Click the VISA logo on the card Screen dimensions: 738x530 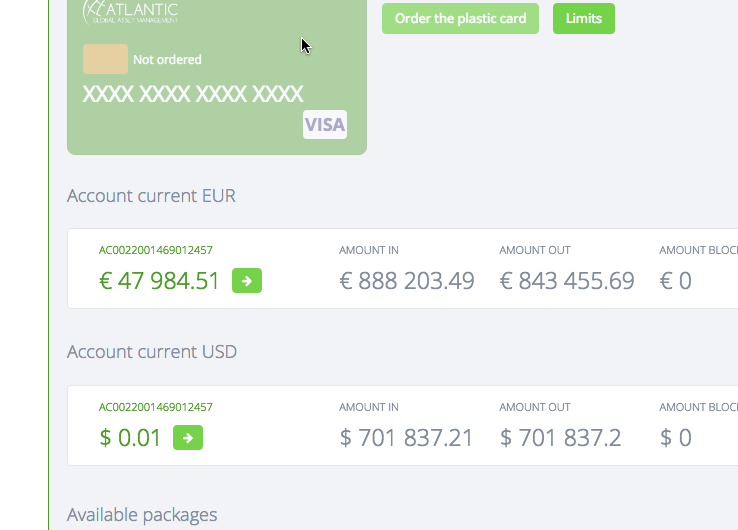324,124
